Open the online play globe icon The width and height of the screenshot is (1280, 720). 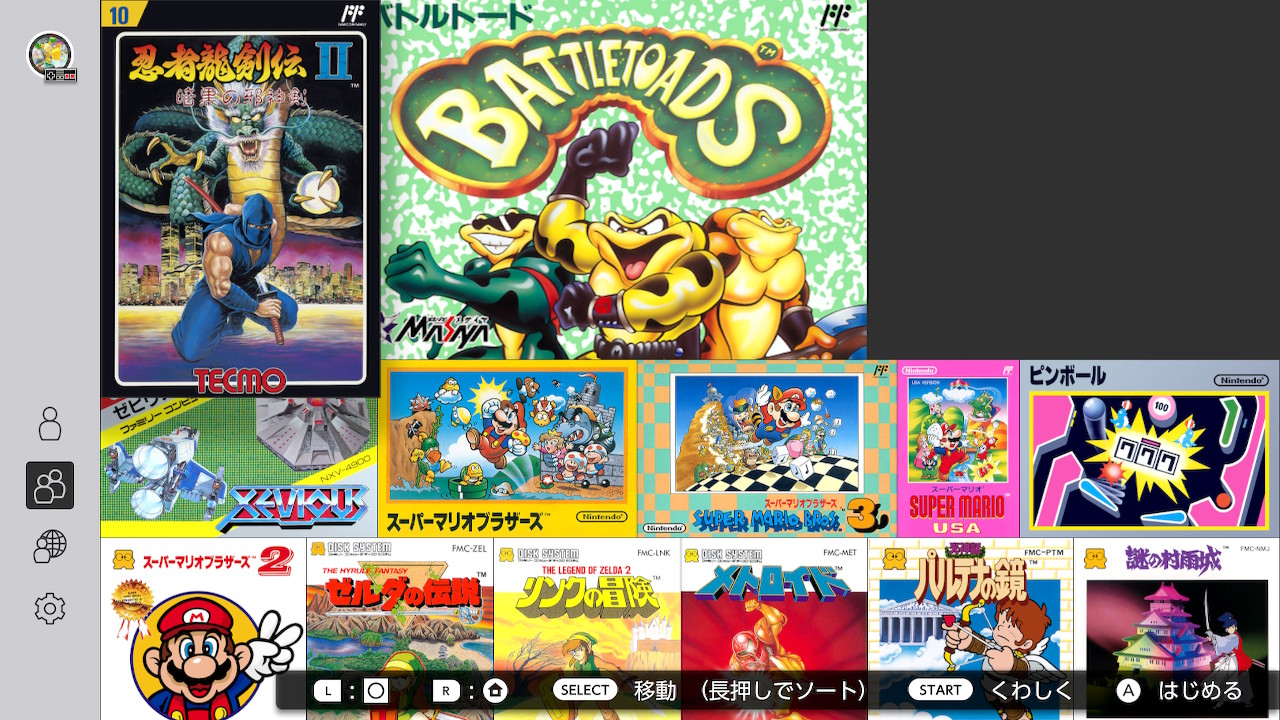[x=50, y=547]
